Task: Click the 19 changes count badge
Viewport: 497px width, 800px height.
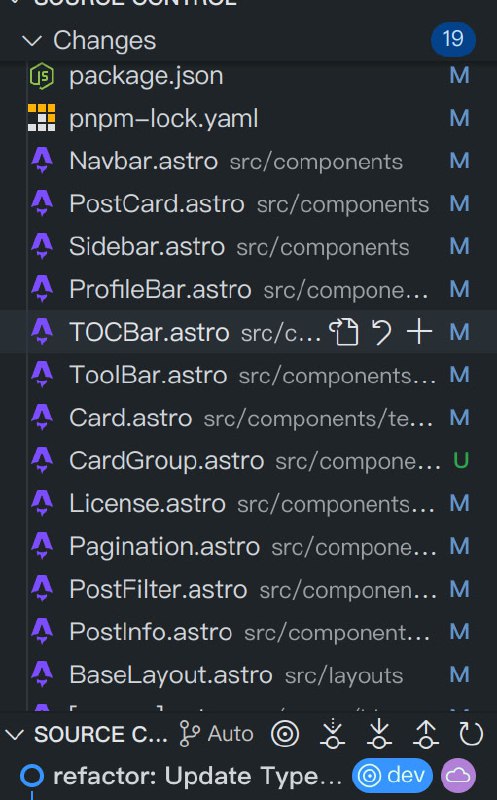Action: point(453,39)
